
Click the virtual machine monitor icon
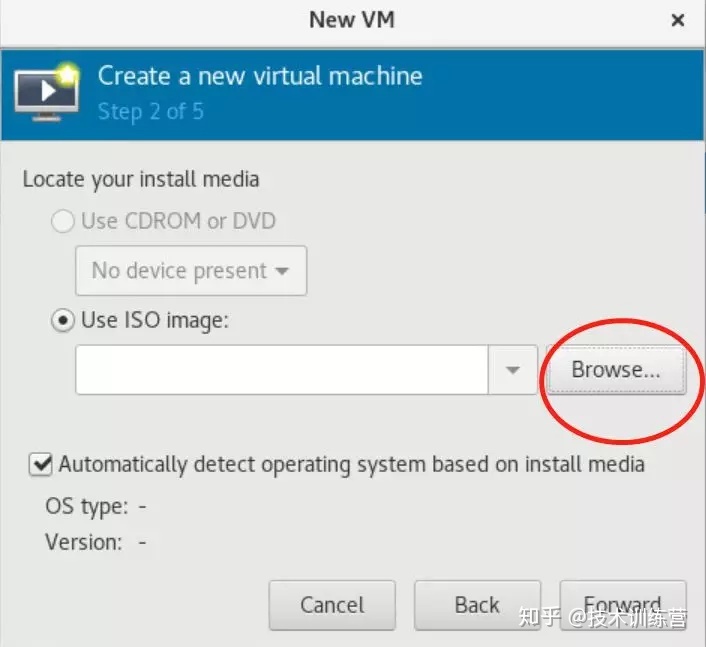pos(47,92)
